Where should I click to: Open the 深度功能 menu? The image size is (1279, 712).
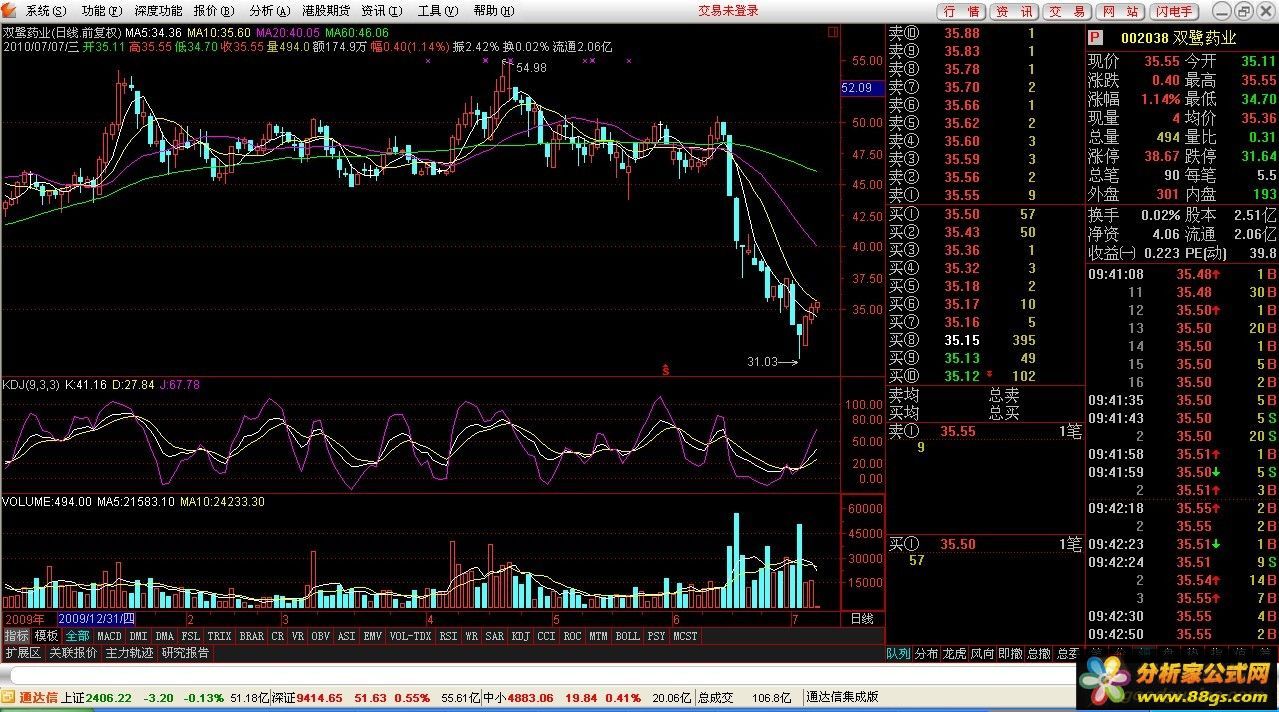pos(158,11)
